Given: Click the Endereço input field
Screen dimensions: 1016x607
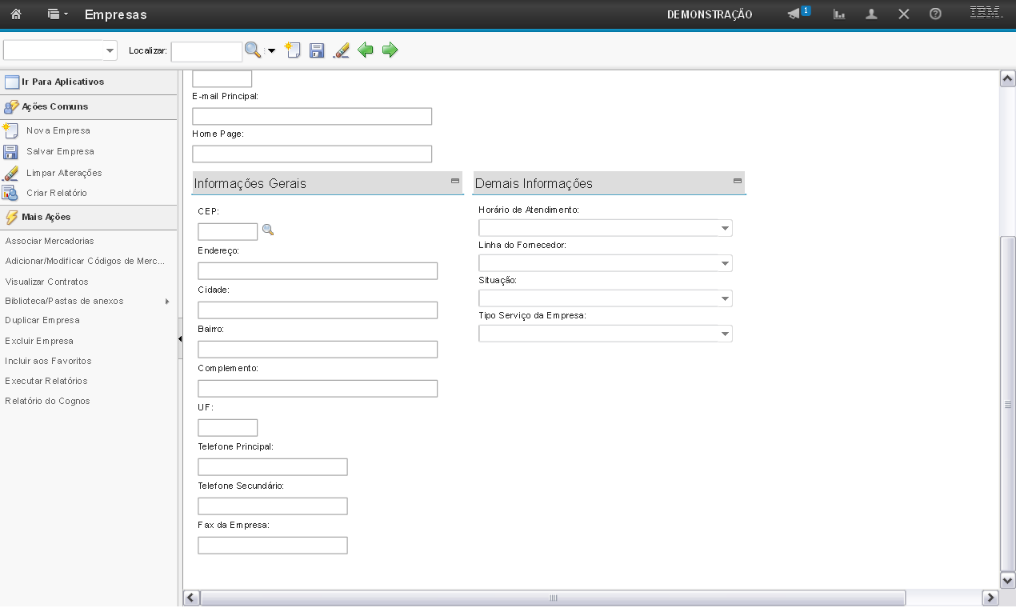Looking at the screenshot, I should pos(317,271).
